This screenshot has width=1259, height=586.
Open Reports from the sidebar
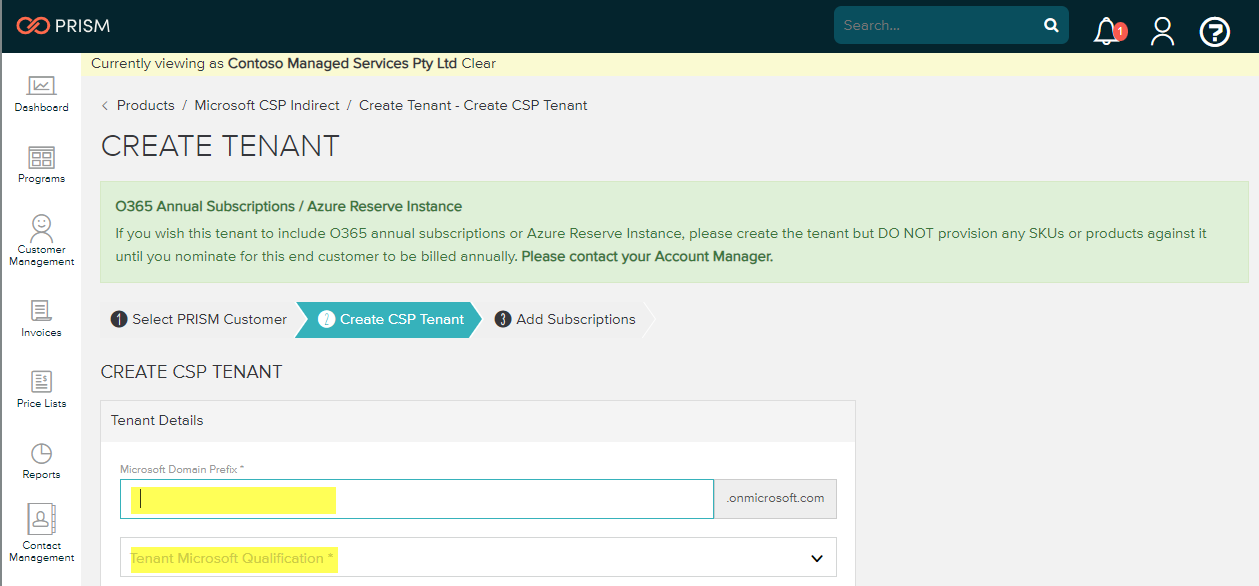point(41,461)
